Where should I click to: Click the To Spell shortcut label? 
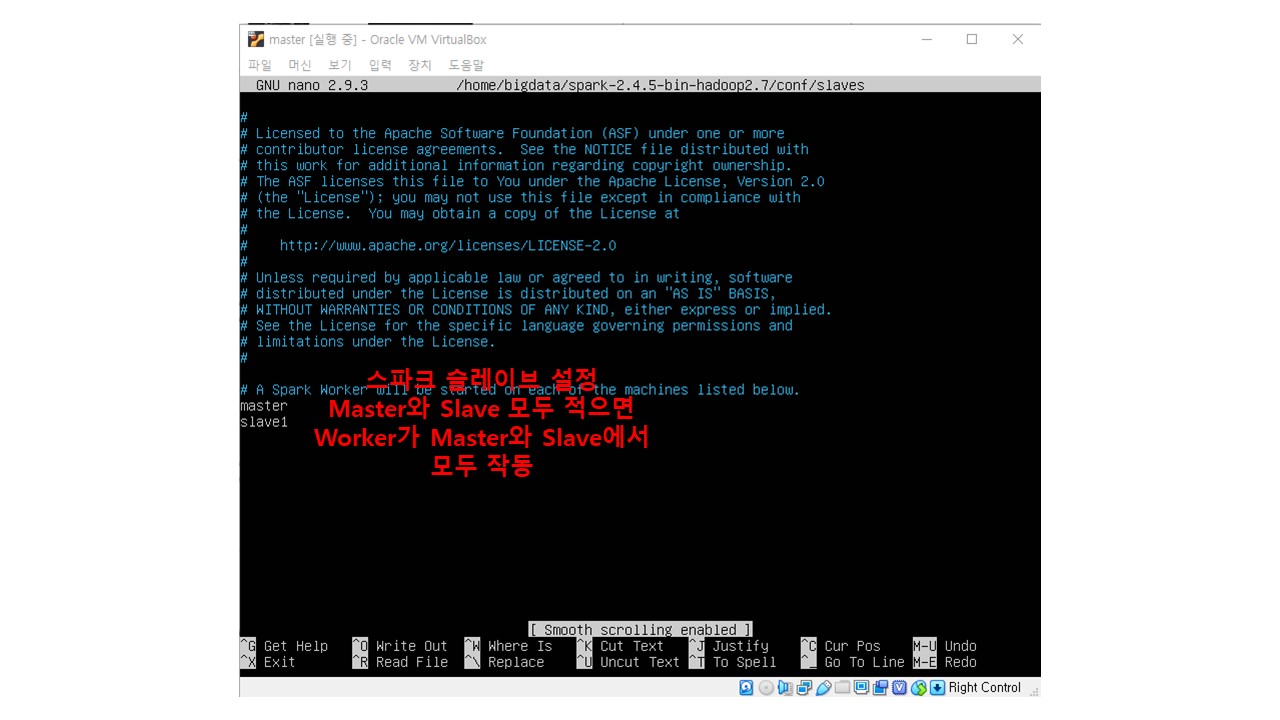point(744,662)
